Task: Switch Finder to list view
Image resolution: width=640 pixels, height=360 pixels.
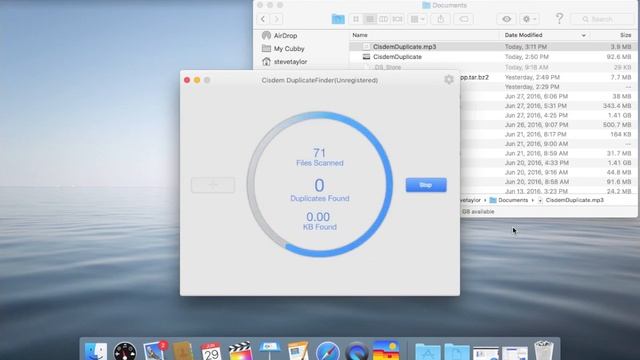Action: [370, 19]
